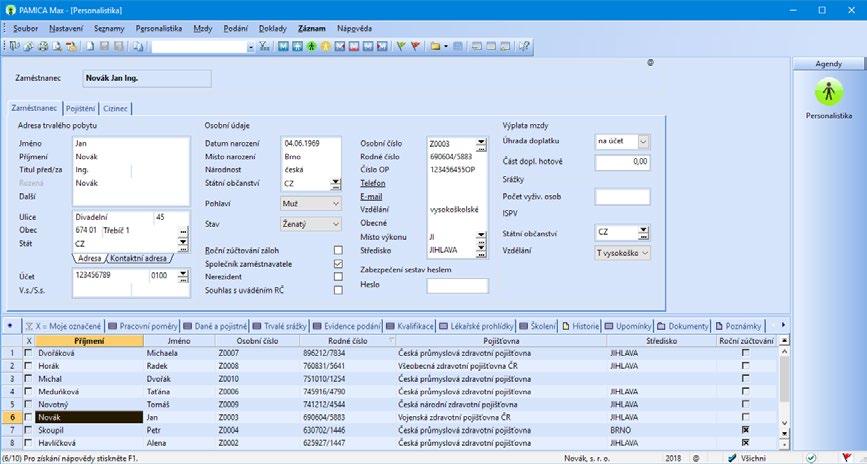Click the right arrow to reveal more bottom tabs
This screenshot has height=464, width=867.
pyautogui.click(x=783, y=325)
